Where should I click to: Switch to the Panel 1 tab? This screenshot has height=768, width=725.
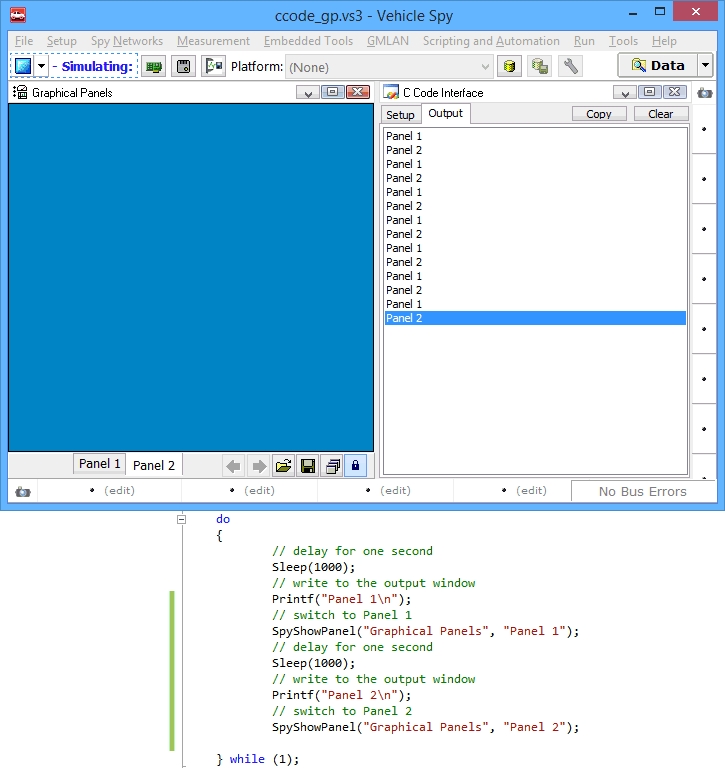pos(100,464)
